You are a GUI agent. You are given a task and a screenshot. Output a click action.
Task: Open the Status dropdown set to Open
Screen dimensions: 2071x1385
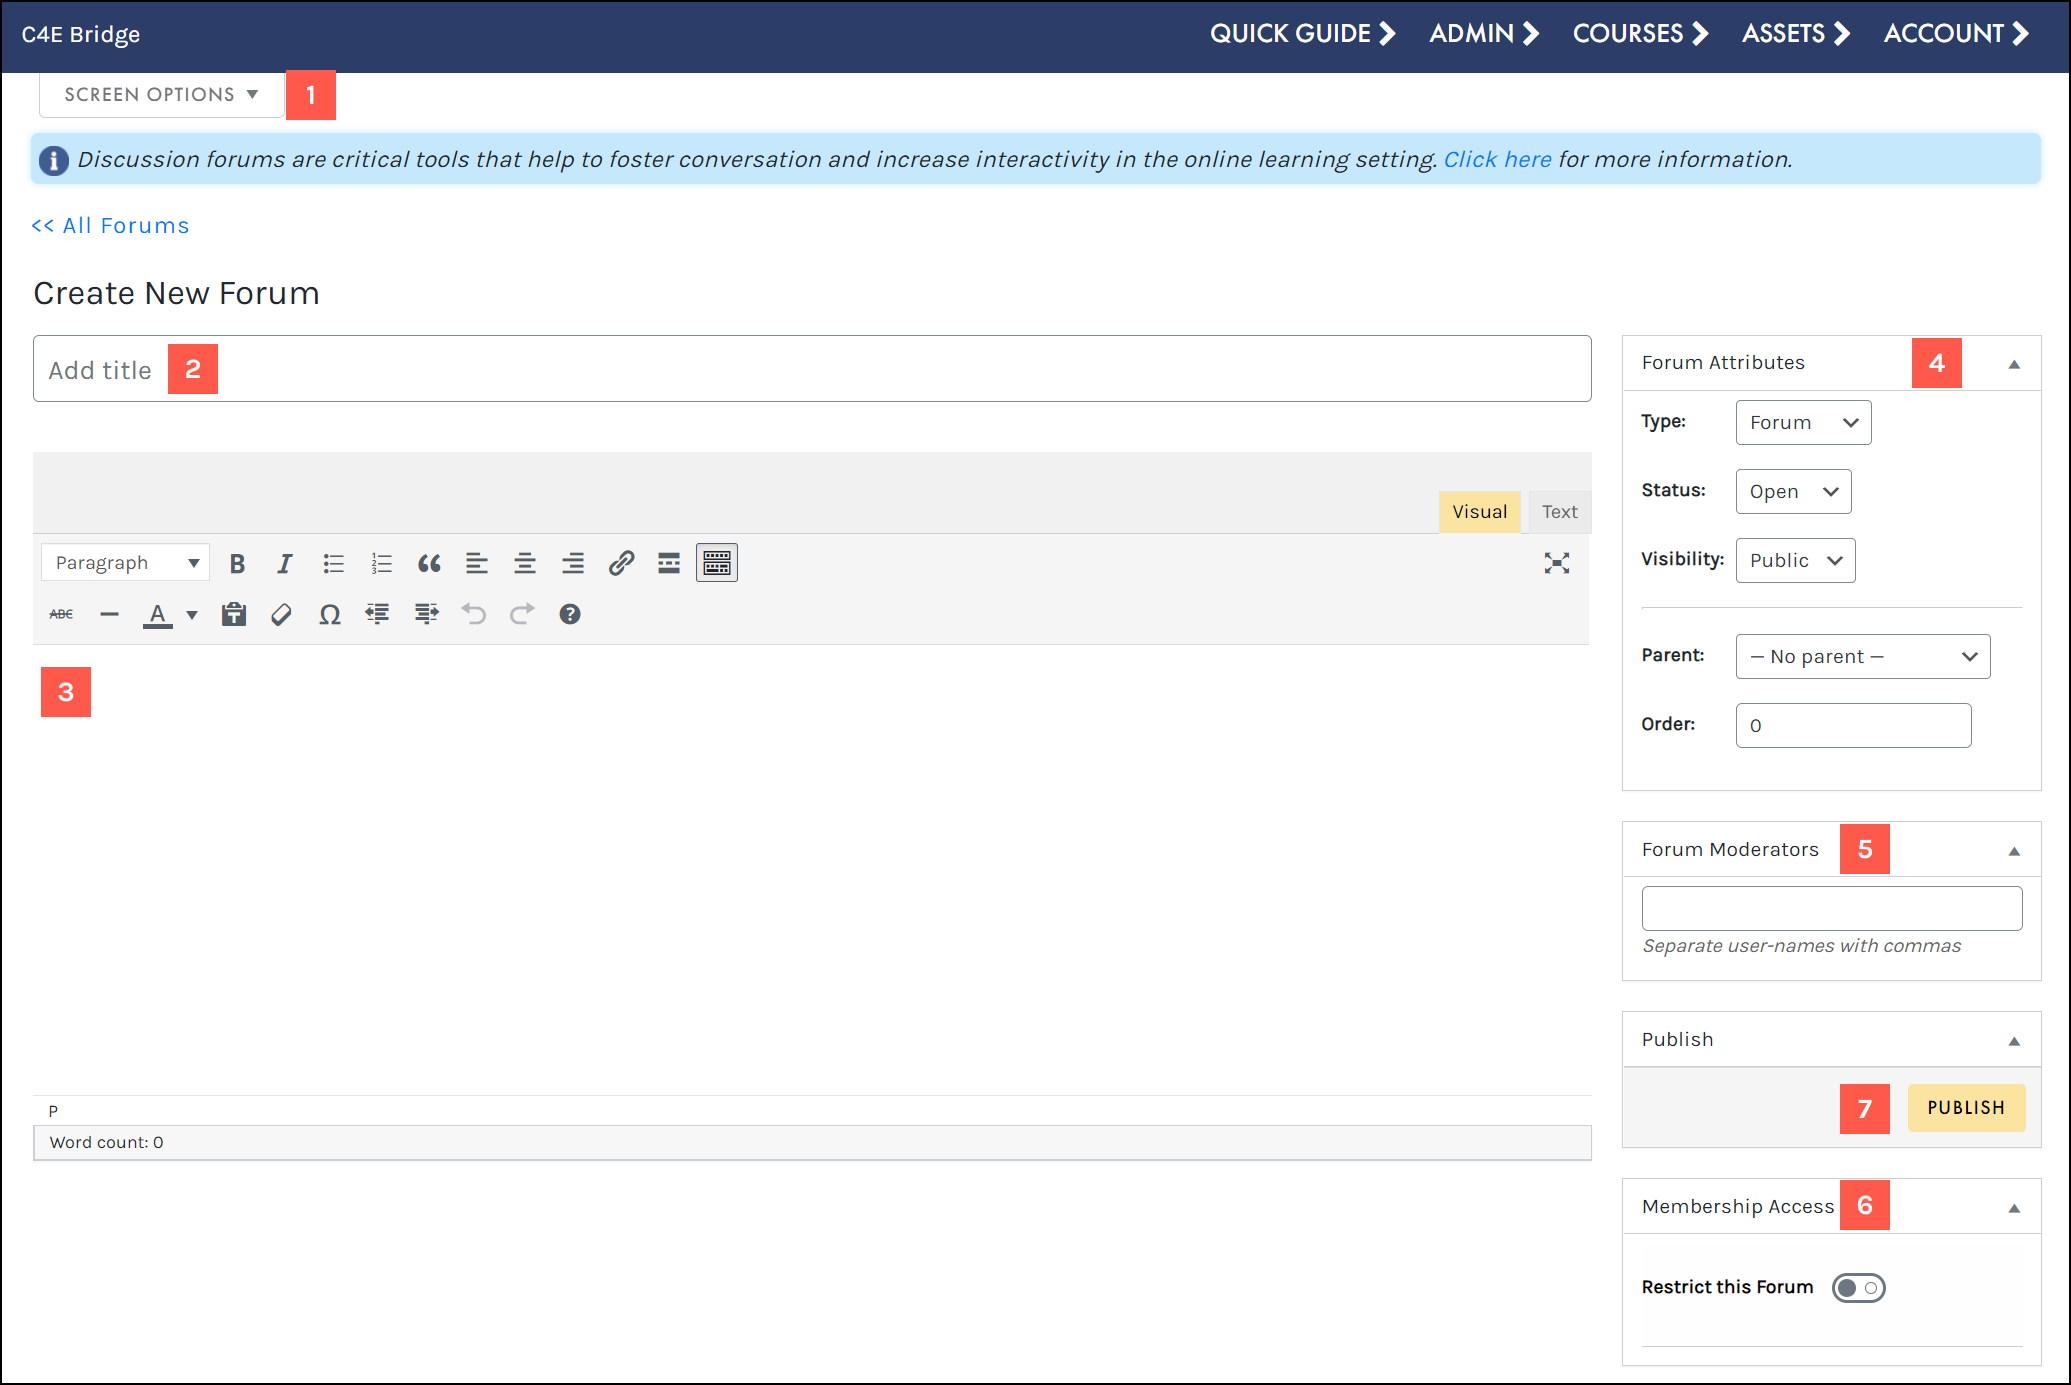pyautogui.click(x=1793, y=492)
